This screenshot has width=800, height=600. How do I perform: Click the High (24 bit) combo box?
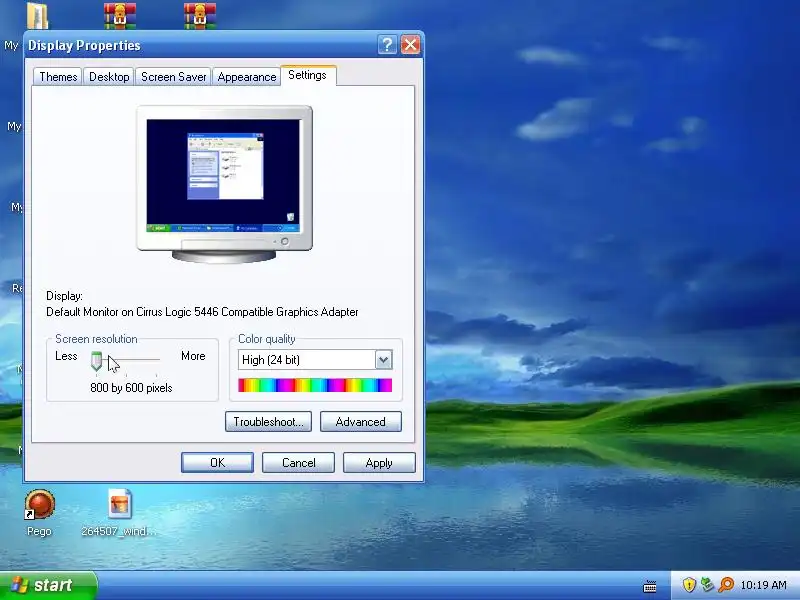pyautogui.click(x=315, y=360)
